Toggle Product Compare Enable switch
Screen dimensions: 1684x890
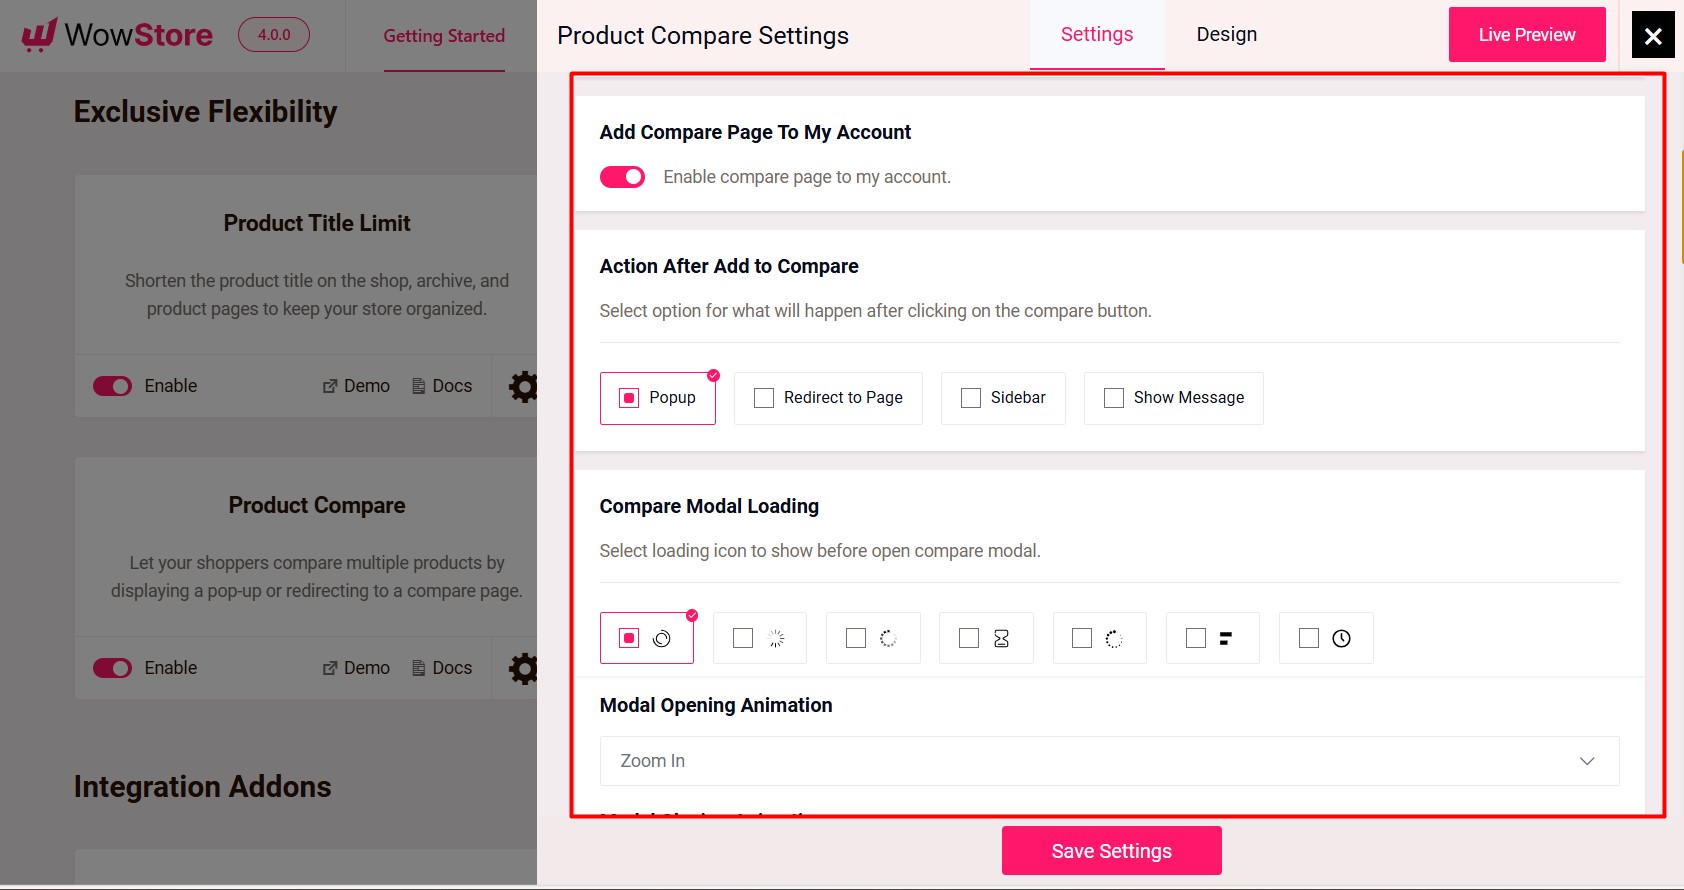pos(113,668)
